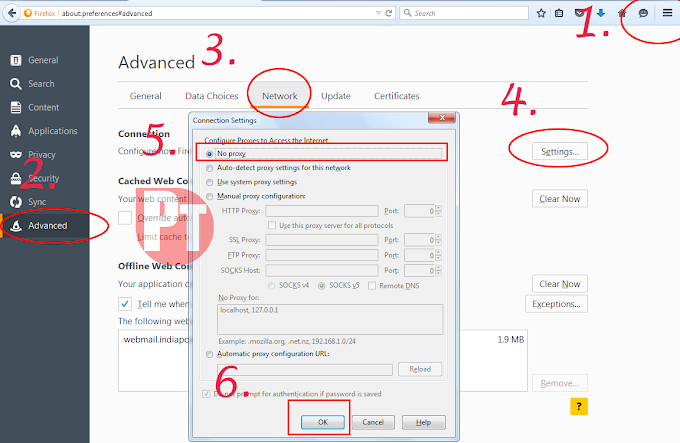
Task: Switch to the Certificates tab
Action: pos(397,96)
